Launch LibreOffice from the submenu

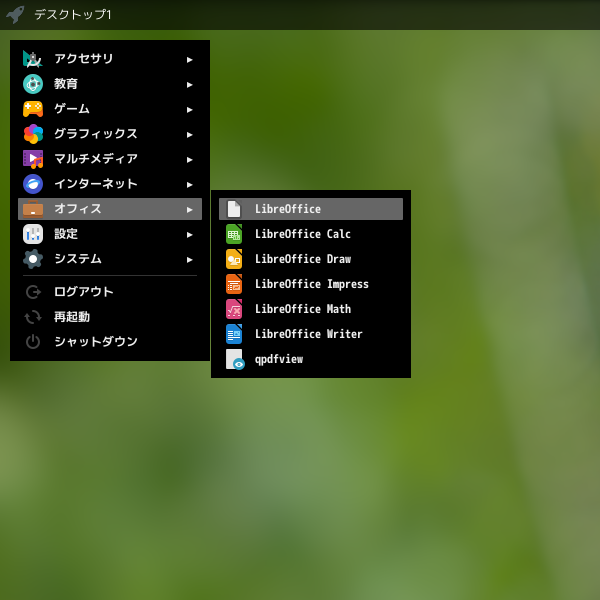tap(311, 209)
